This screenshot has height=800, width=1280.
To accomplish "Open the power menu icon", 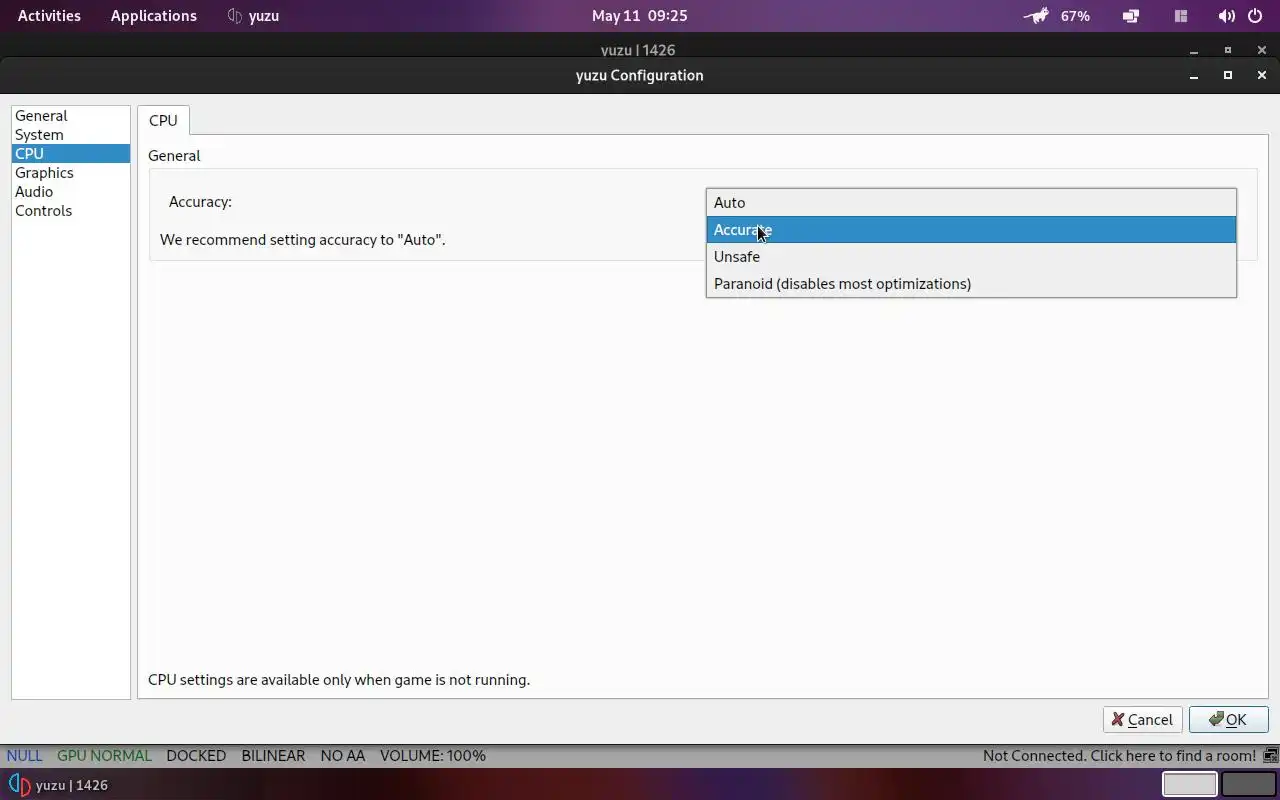I will (x=1255, y=16).
